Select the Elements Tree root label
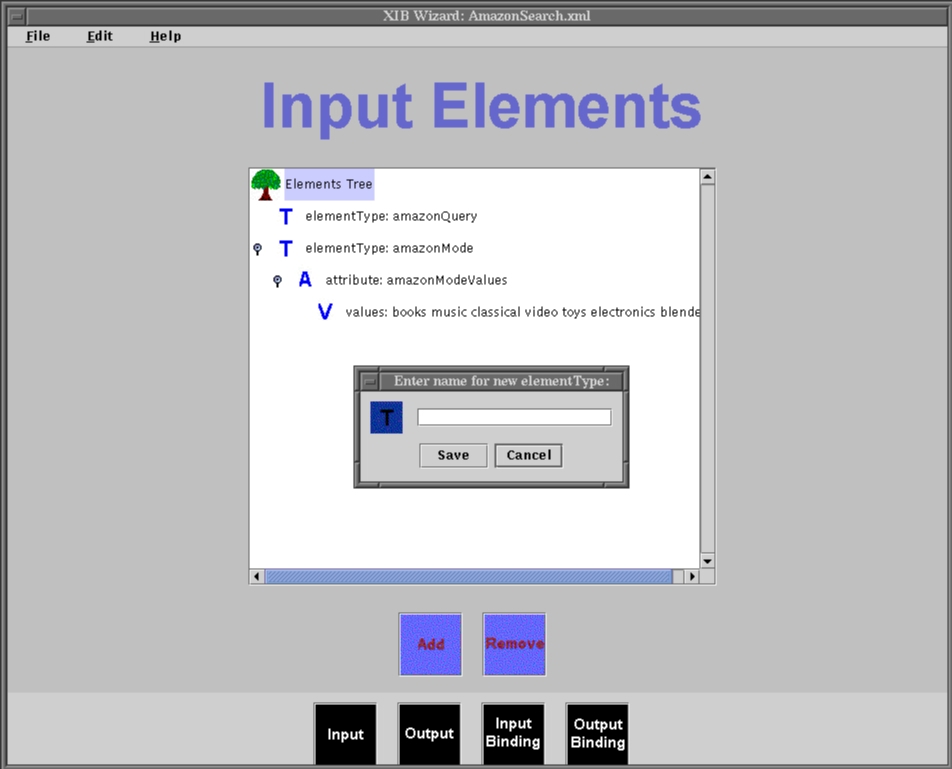 [329, 185]
